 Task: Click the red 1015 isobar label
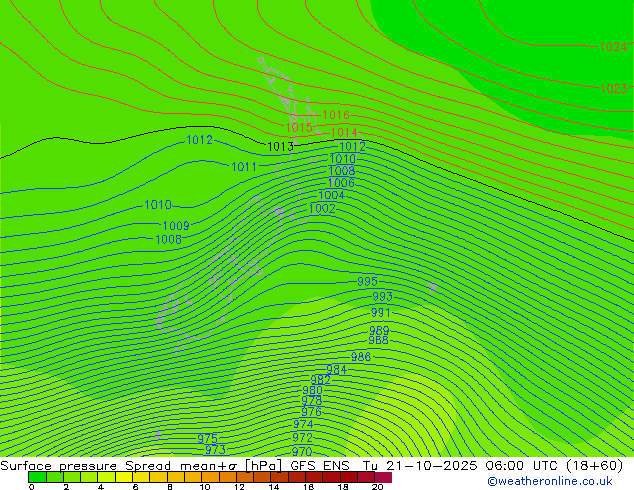(x=299, y=127)
